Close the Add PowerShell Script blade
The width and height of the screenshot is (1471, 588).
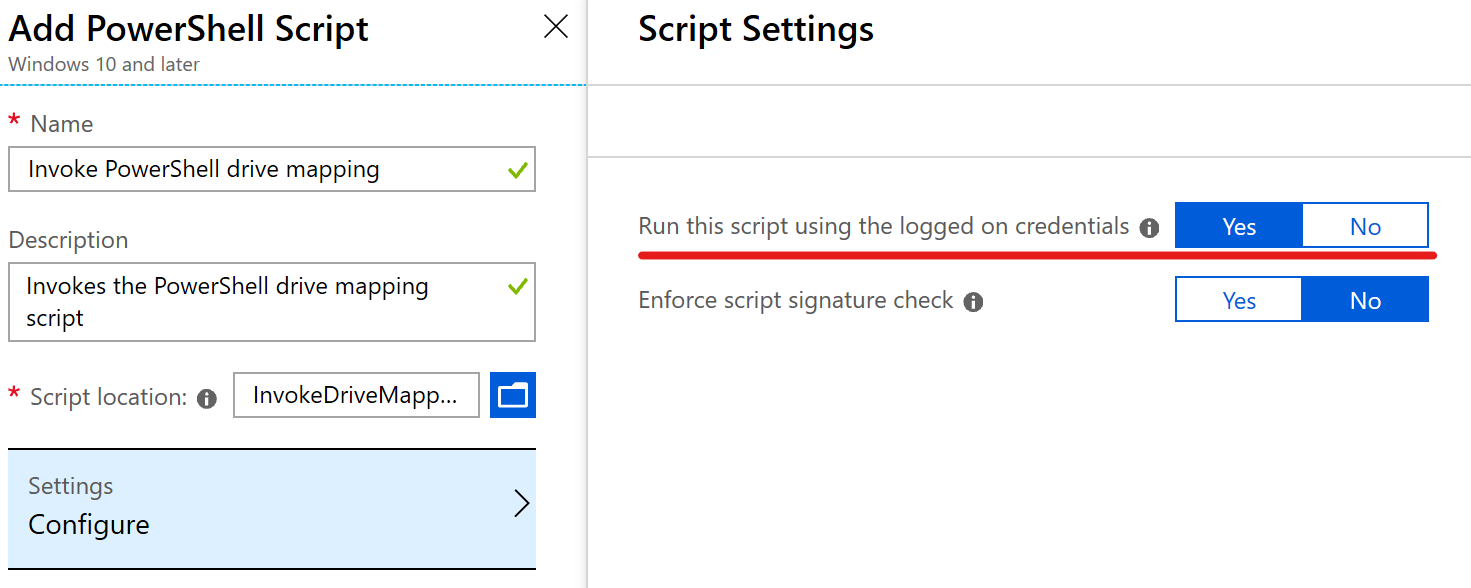[556, 27]
